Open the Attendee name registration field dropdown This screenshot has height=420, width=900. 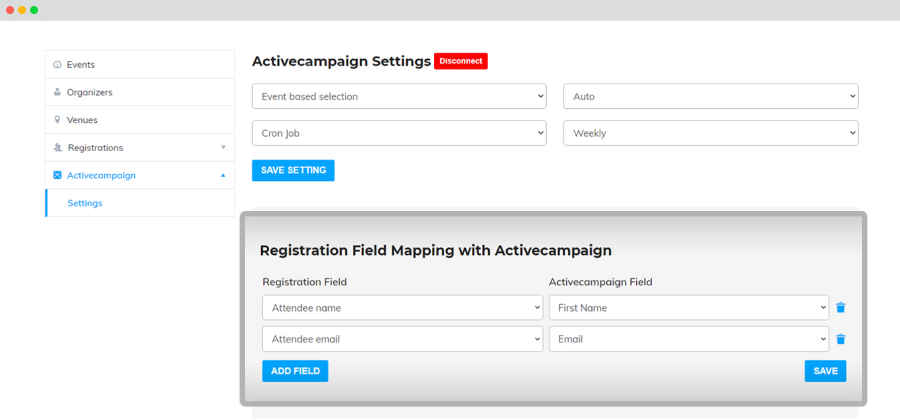click(402, 308)
